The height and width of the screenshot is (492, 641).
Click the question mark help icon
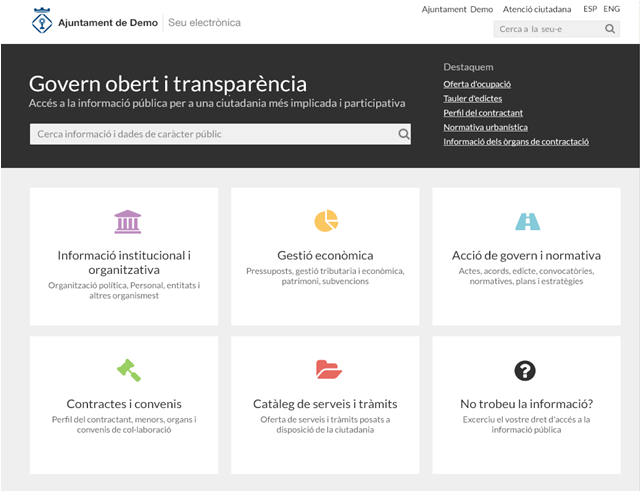point(525,371)
